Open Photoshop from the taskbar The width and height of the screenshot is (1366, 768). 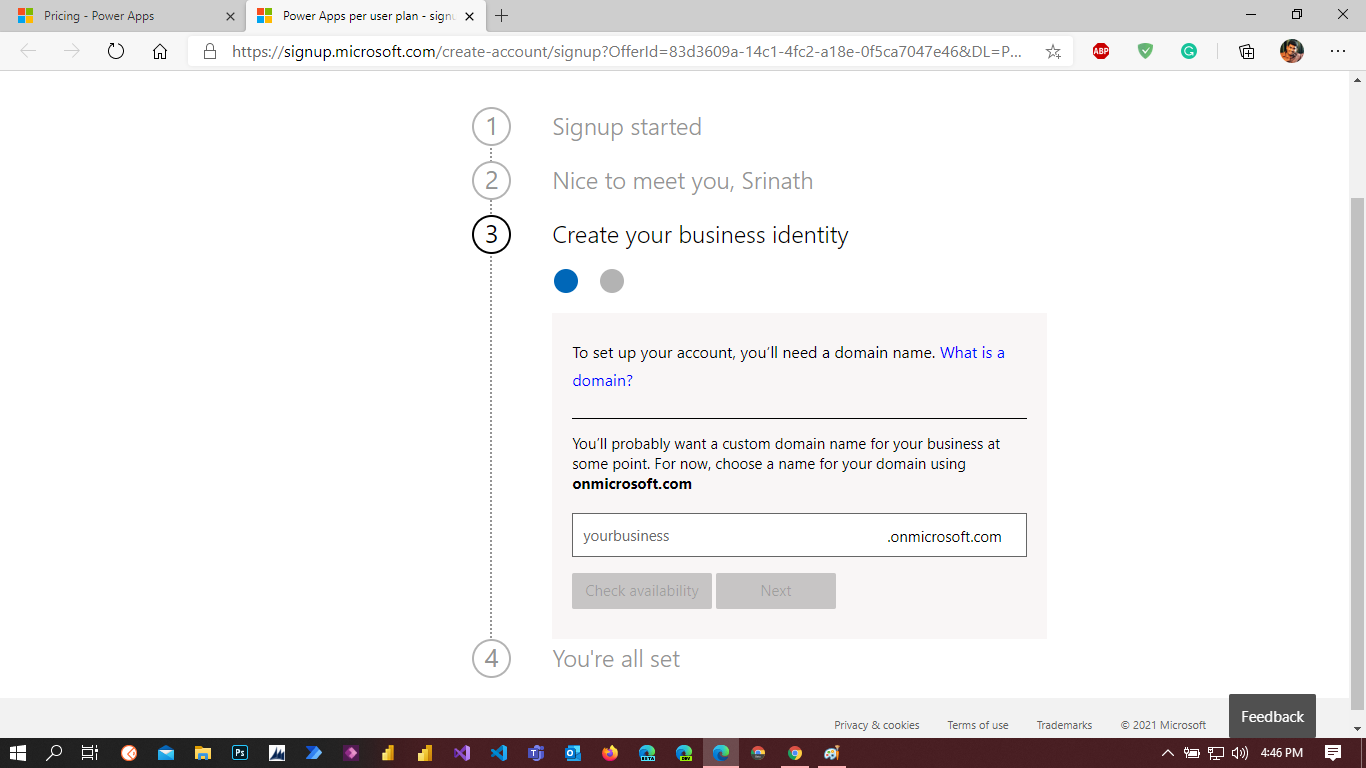tap(240, 753)
